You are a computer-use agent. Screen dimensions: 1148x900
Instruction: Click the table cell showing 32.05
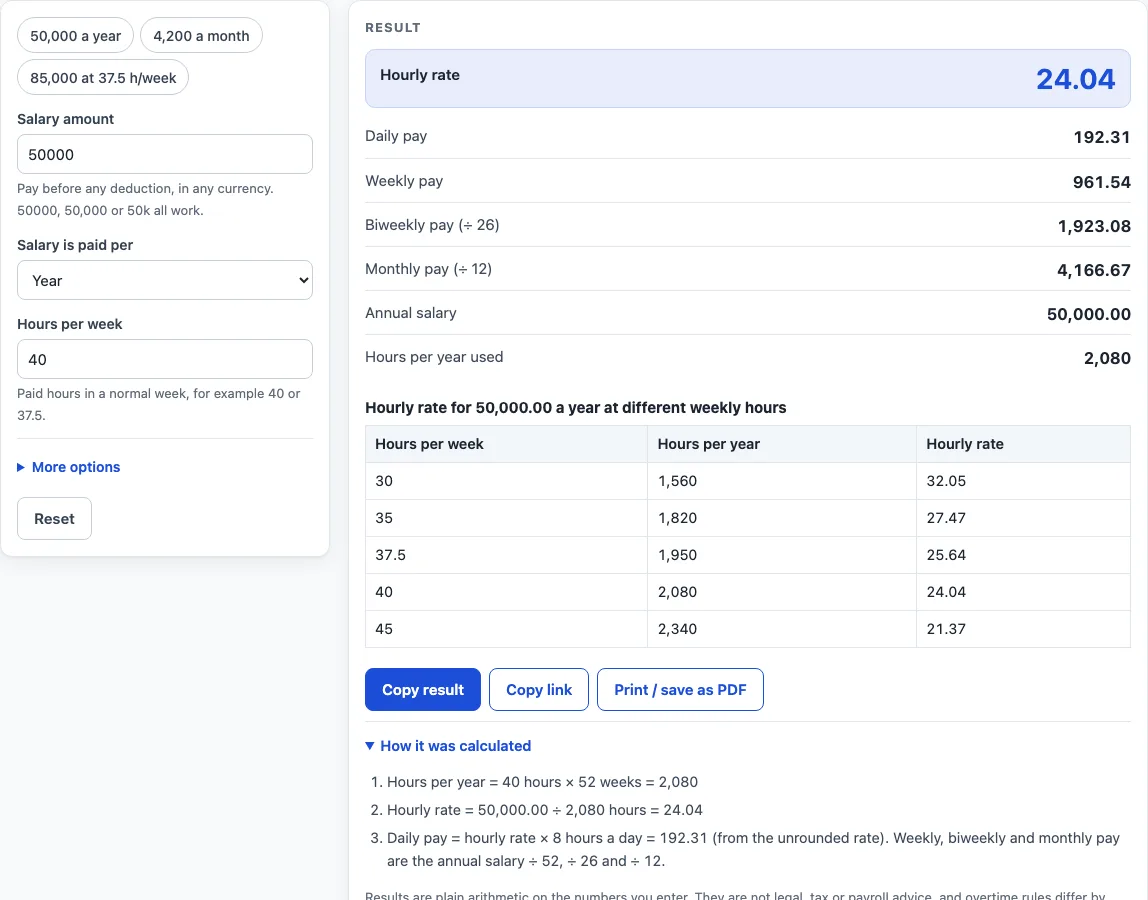click(1023, 481)
